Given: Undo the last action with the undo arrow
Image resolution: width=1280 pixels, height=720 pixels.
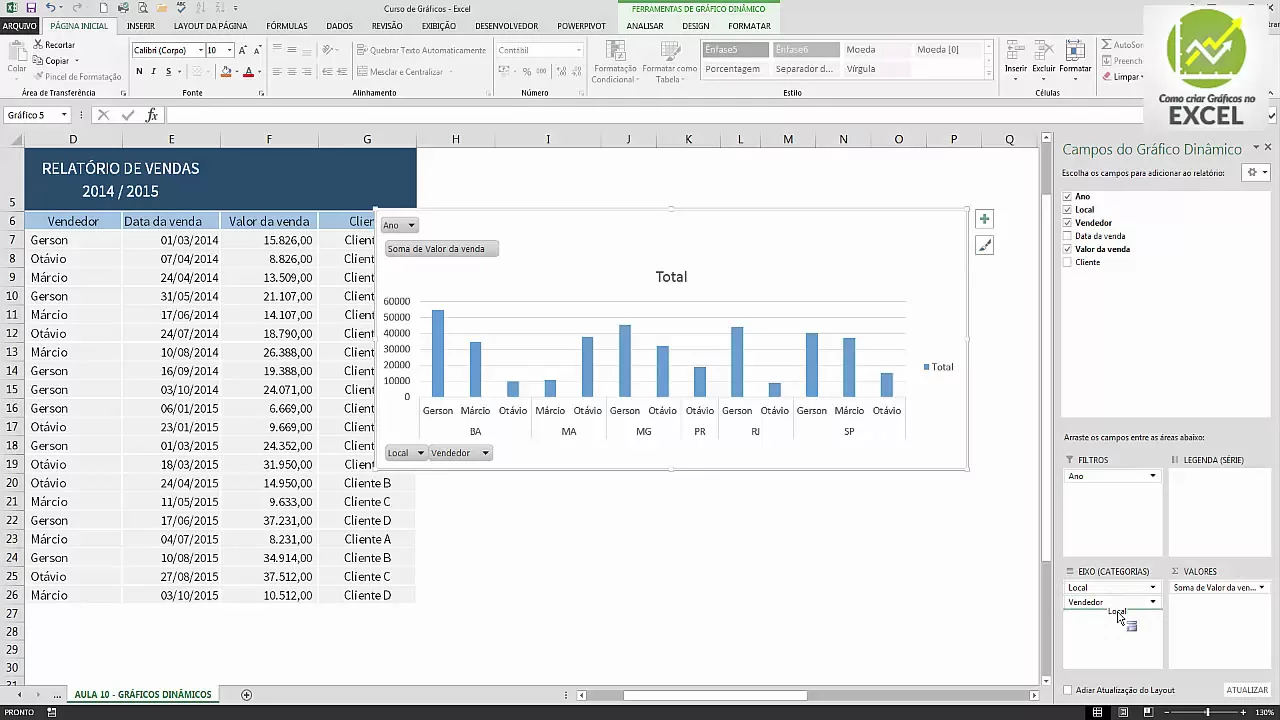Looking at the screenshot, I should tap(51, 8).
